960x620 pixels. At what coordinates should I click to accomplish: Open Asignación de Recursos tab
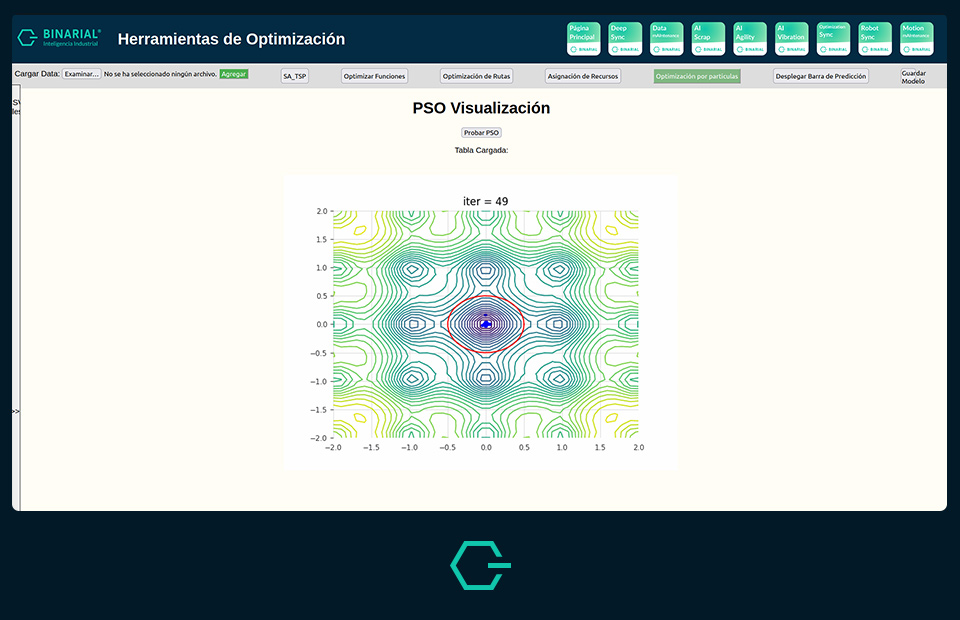[583, 76]
